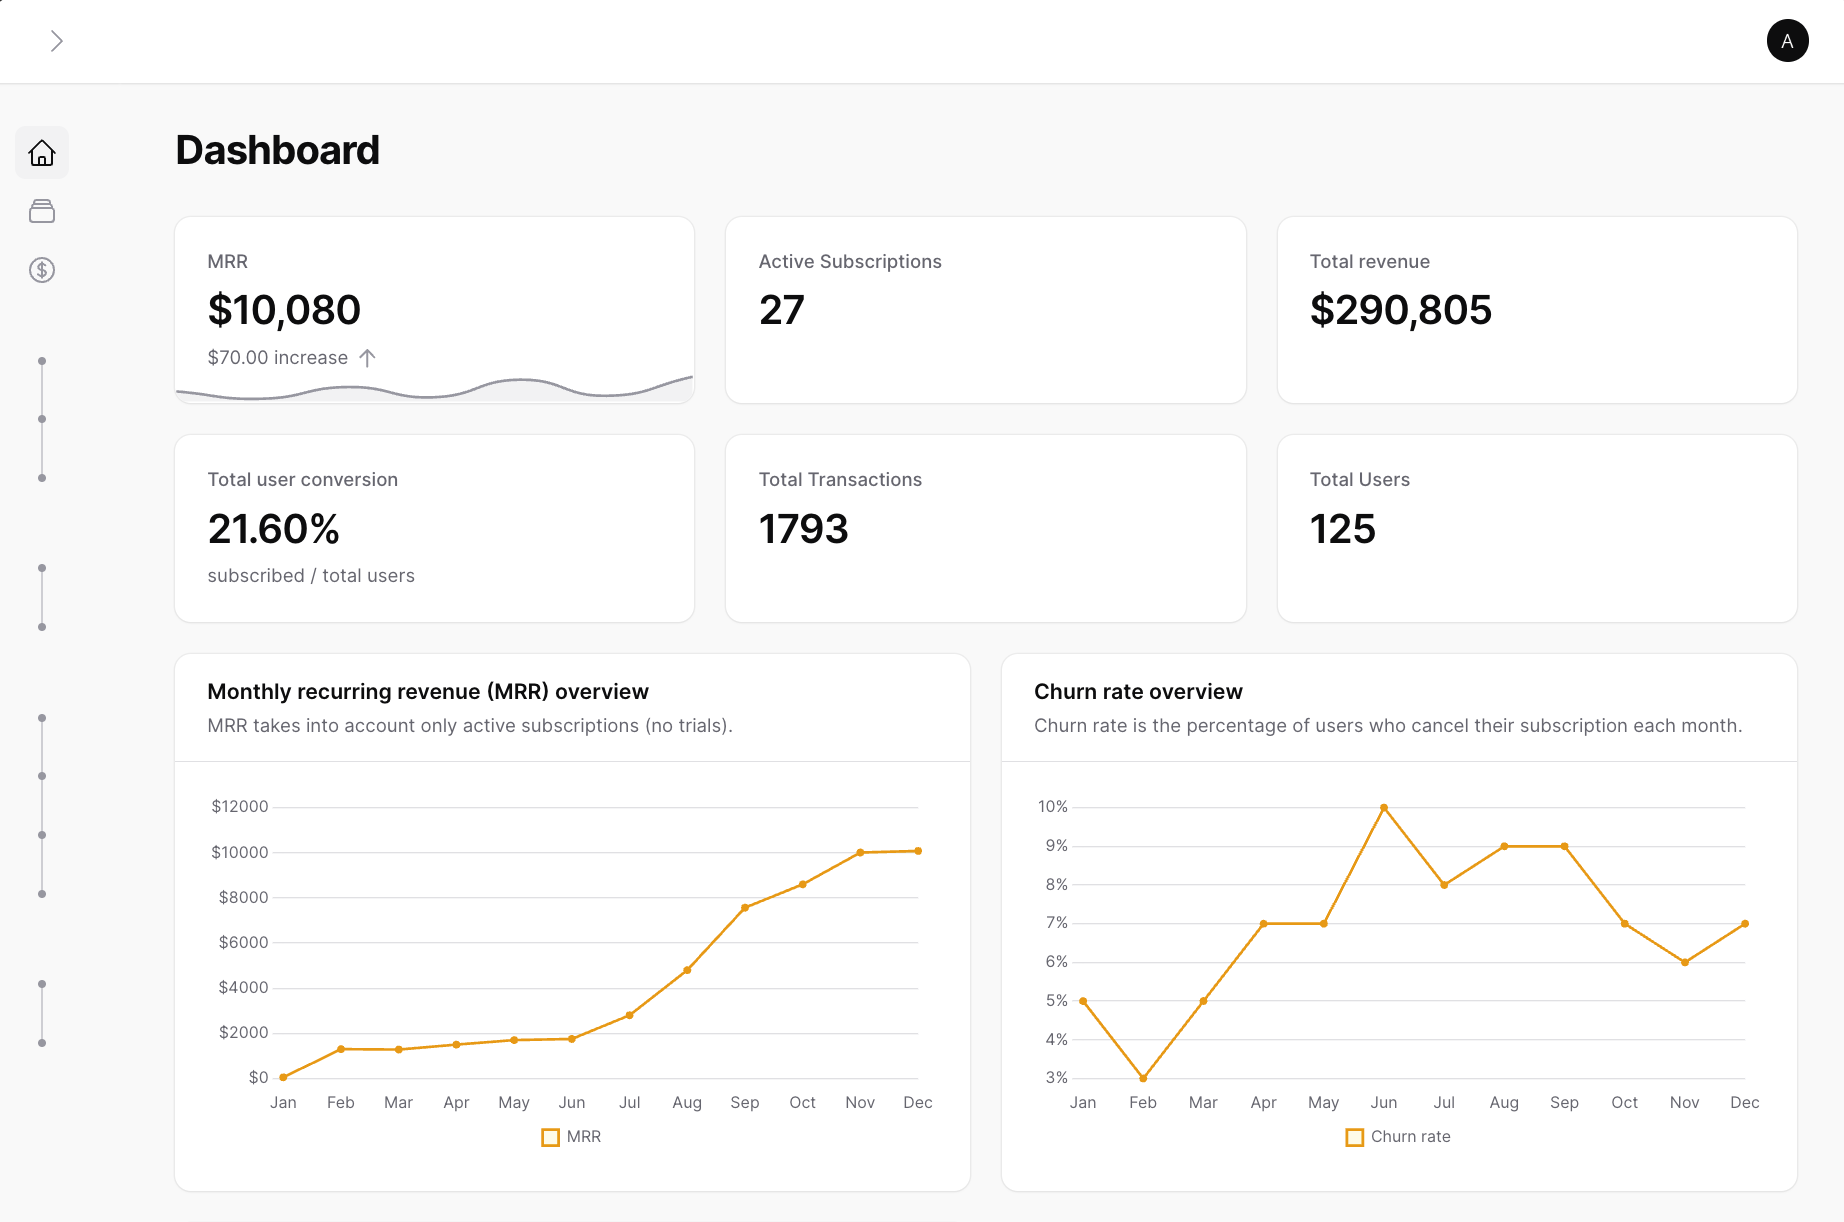The width and height of the screenshot is (1844, 1222).
Task: Click the increase arrow in the MRR card
Action: (367, 357)
